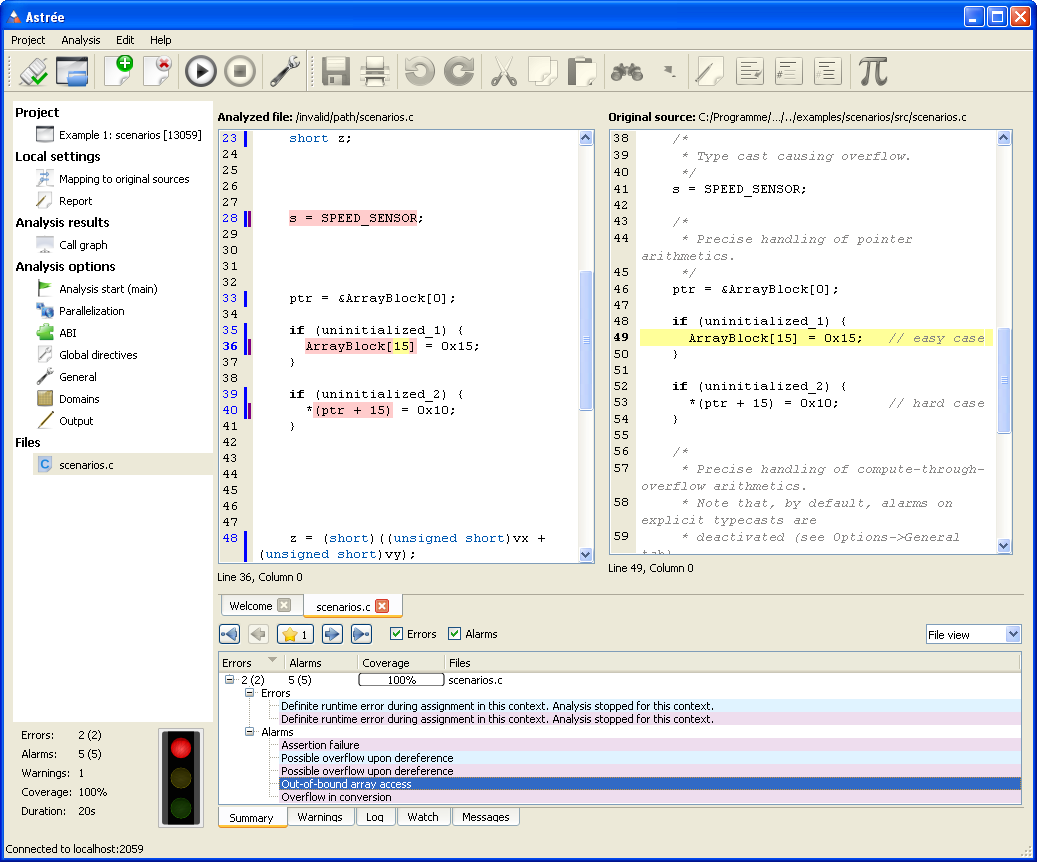Click the remove file (red x) icon
The image size is (1037, 862).
pyautogui.click(x=157, y=71)
